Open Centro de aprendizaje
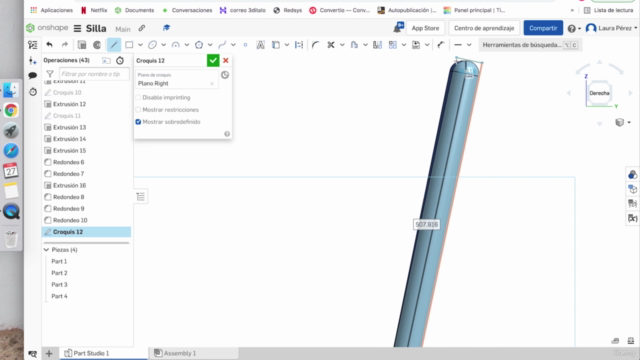The height and width of the screenshot is (360, 640). pos(484,28)
